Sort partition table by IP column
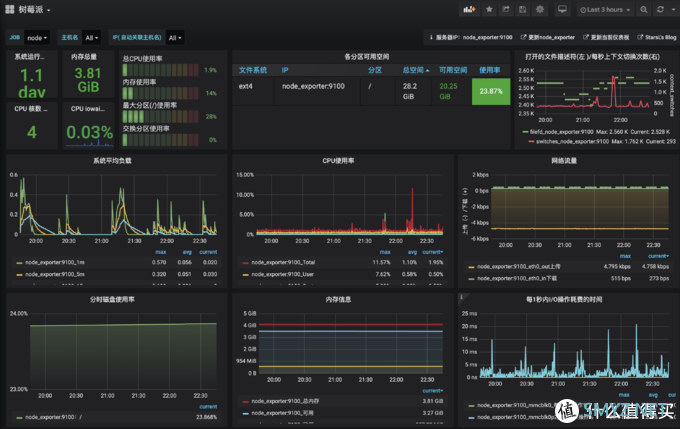 pos(285,70)
